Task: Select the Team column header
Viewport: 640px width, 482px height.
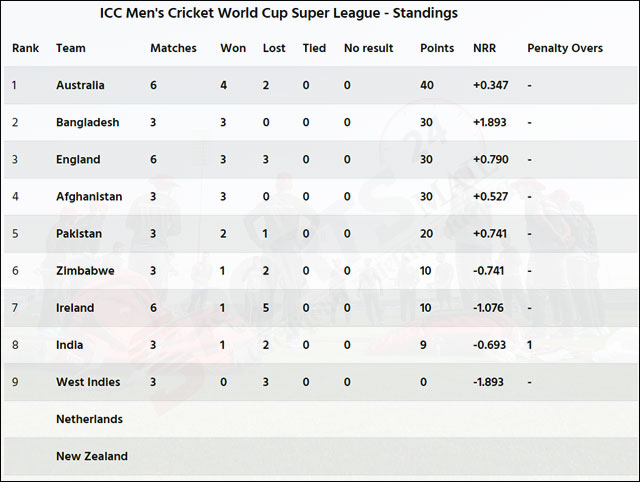Action: pos(71,48)
